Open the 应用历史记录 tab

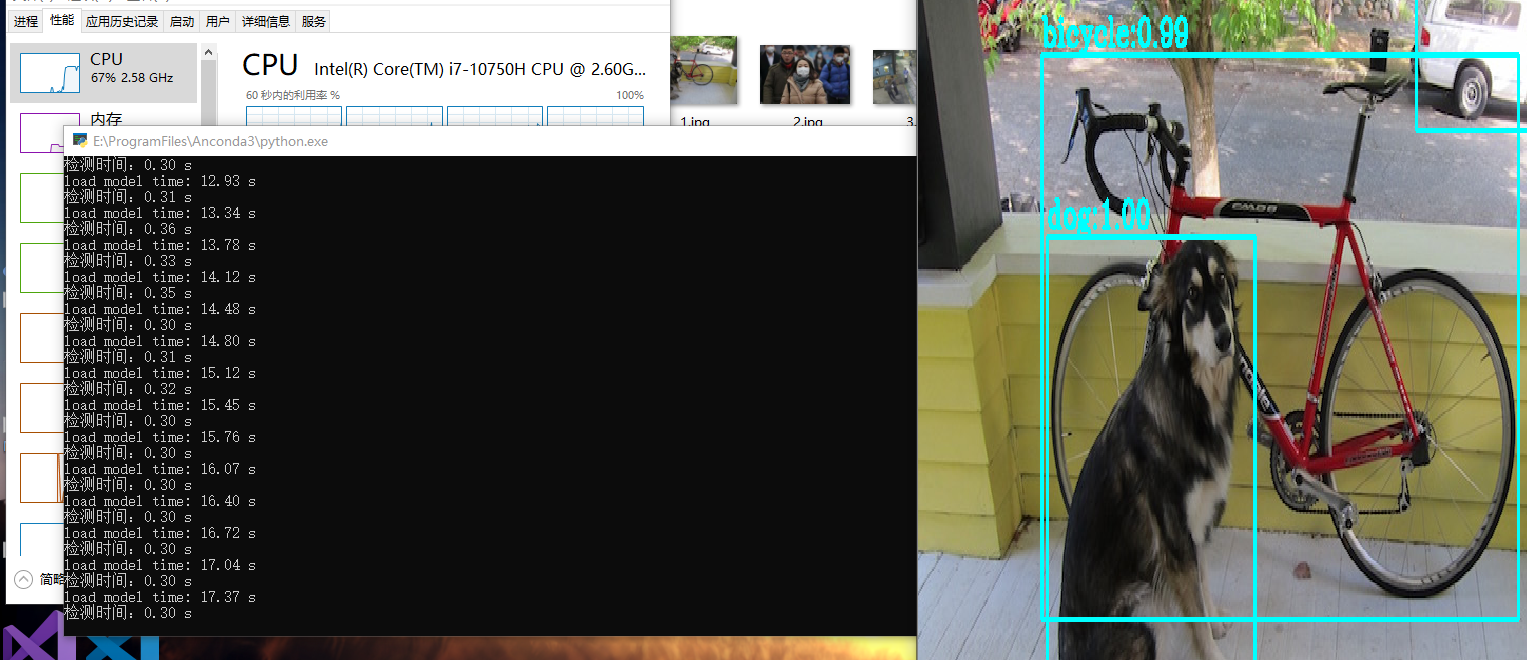click(121, 20)
